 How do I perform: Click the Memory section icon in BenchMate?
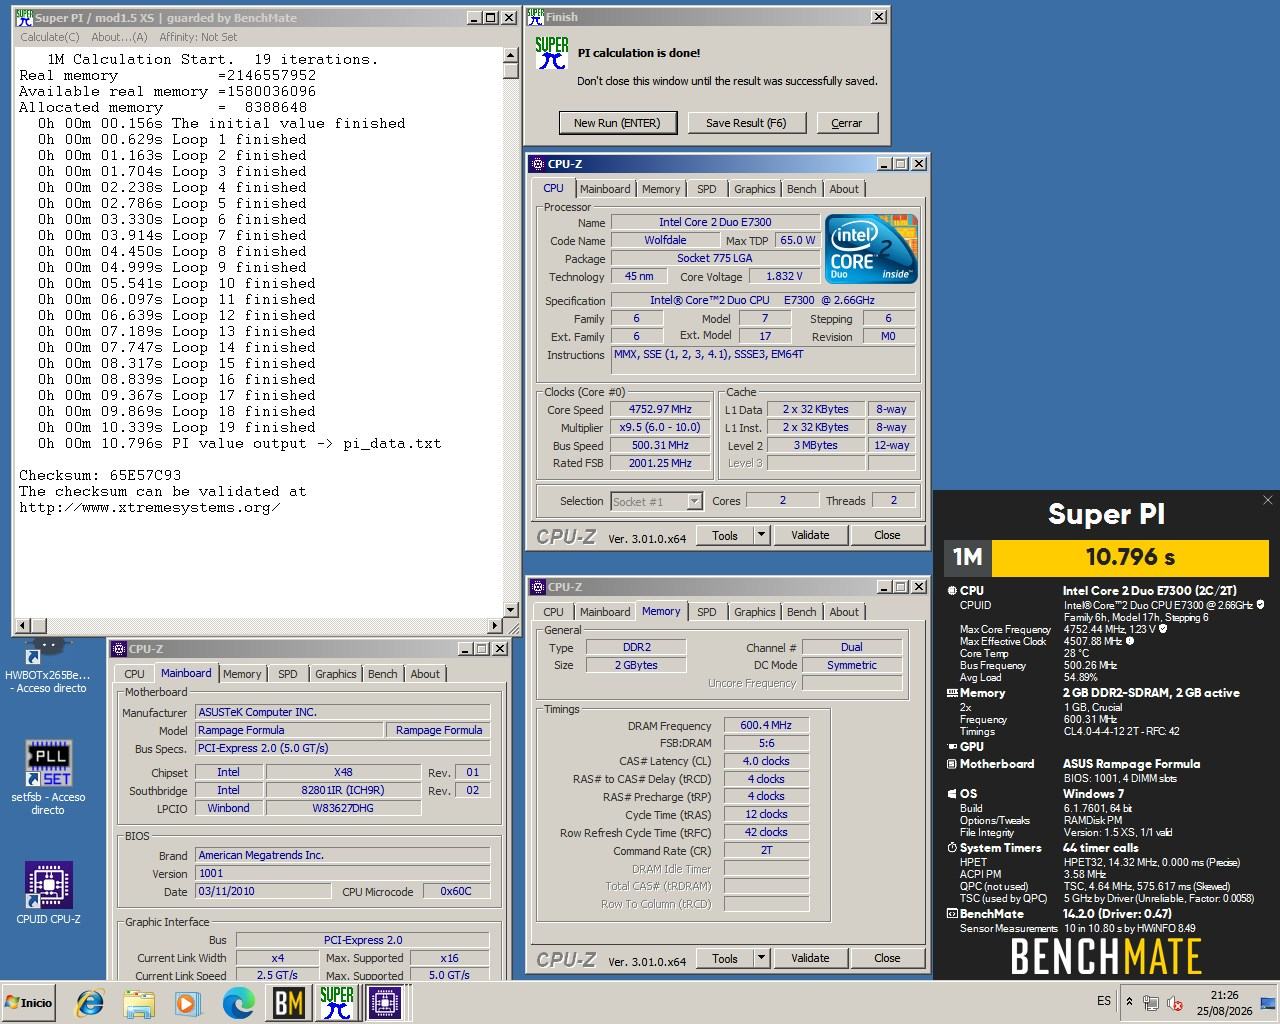click(952, 693)
